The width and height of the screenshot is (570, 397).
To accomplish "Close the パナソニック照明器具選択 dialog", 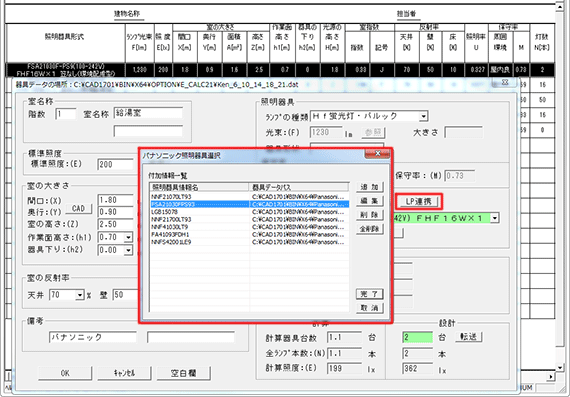I will click(377, 154).
